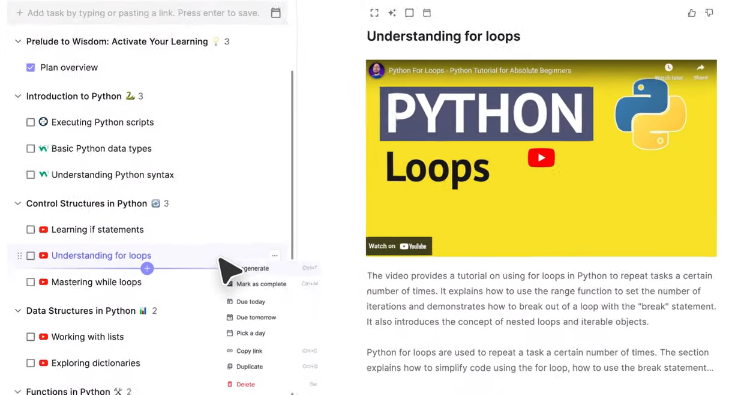
Task: Collapse the Introduction to Python section
Action: click(x=18, y=96)
